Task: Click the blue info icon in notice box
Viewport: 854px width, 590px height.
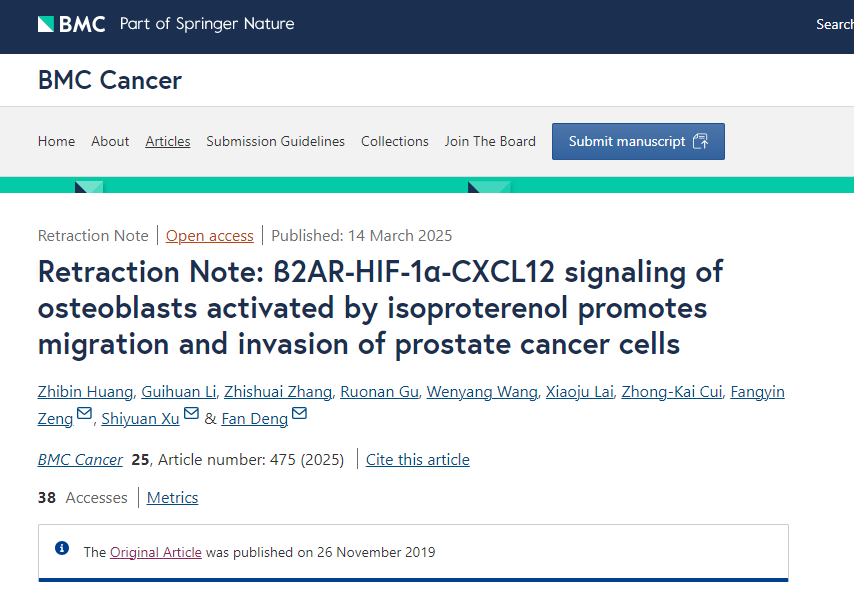Action: coord(62,548)
